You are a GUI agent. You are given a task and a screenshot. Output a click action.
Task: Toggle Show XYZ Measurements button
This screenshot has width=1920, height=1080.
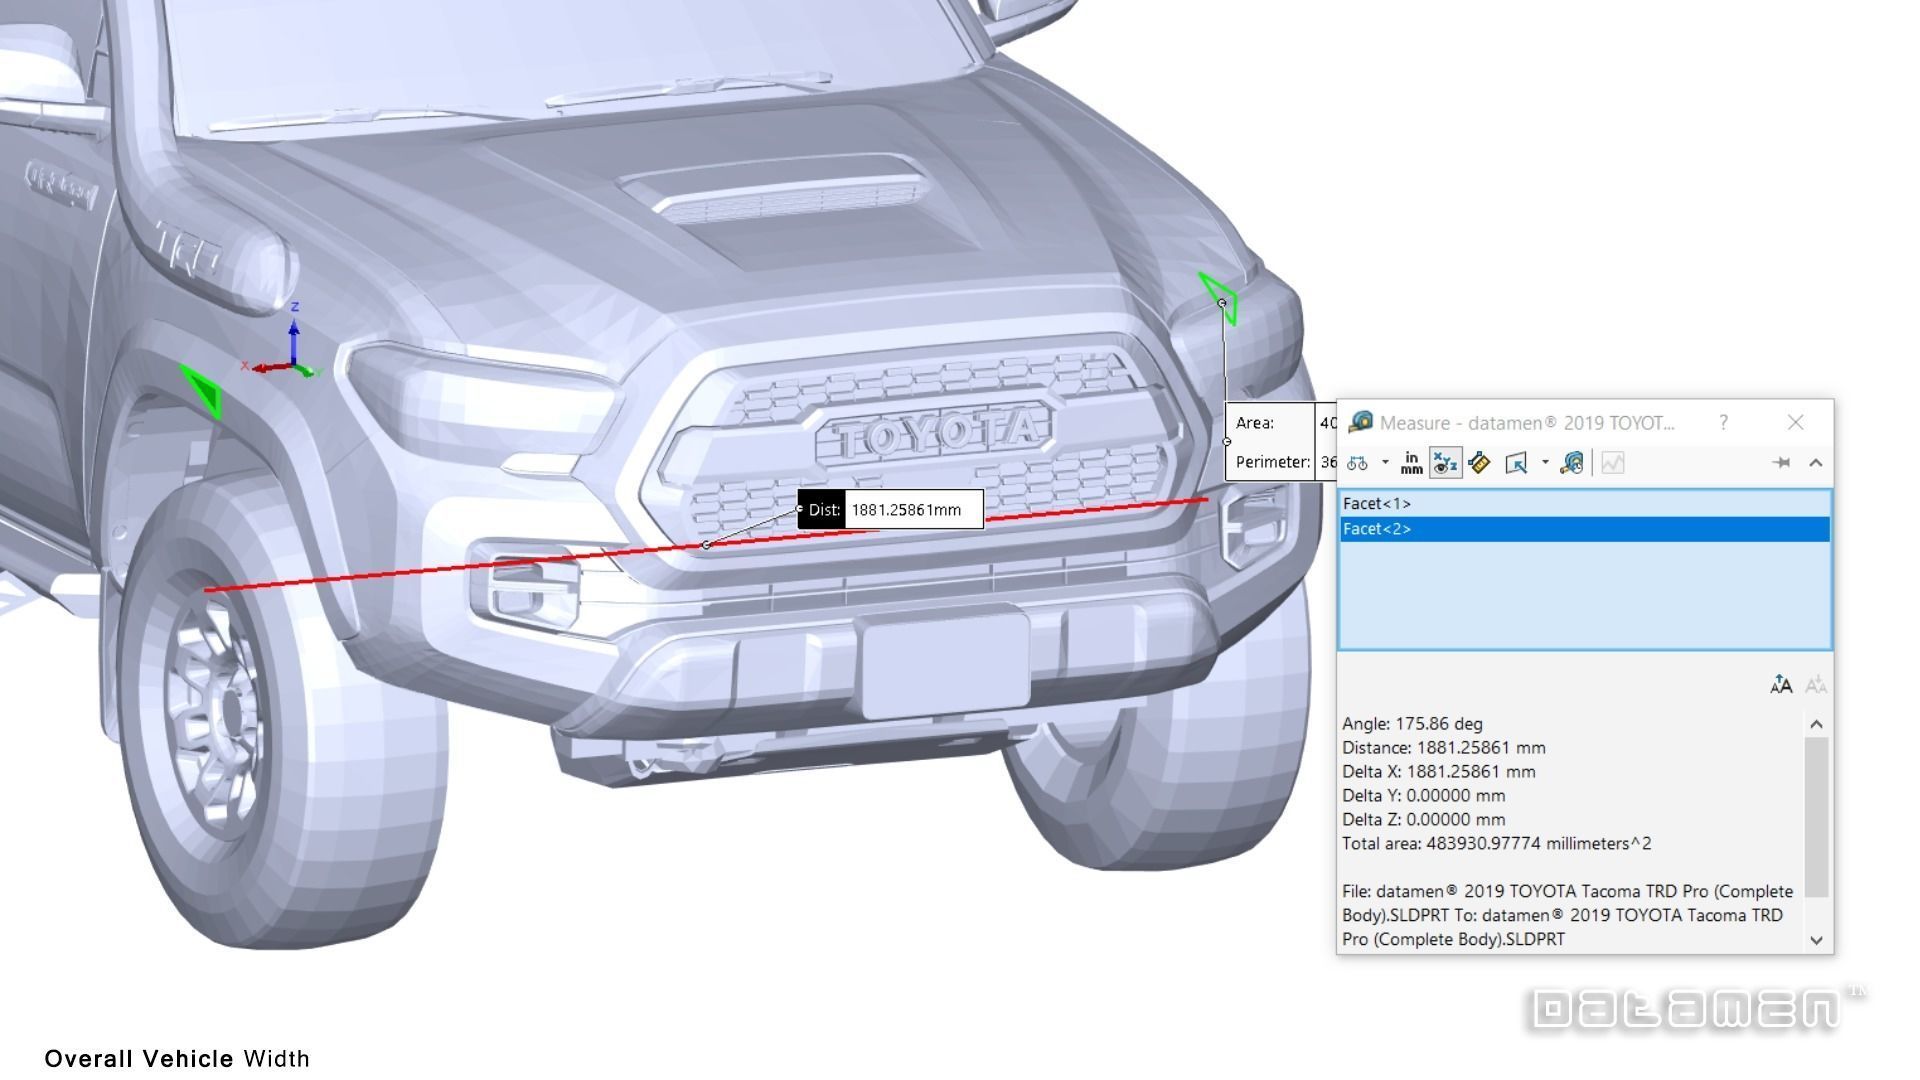point(1445,463)
